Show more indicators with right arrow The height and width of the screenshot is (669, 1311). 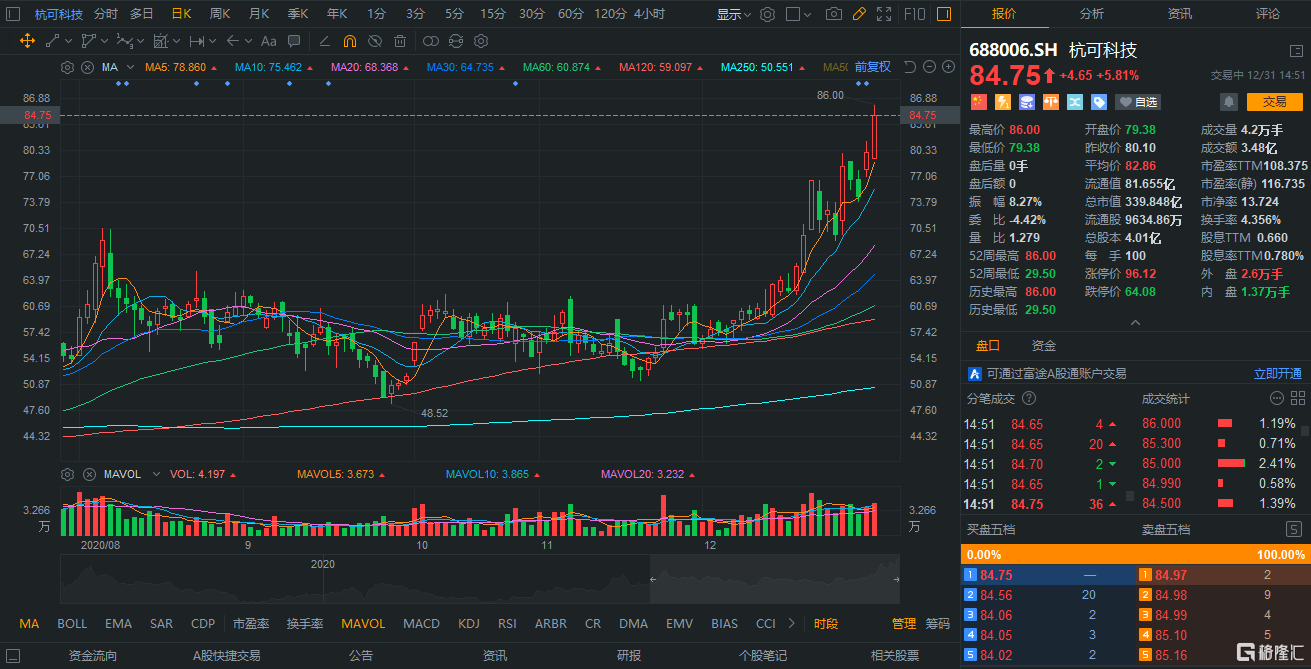[792, 623]
